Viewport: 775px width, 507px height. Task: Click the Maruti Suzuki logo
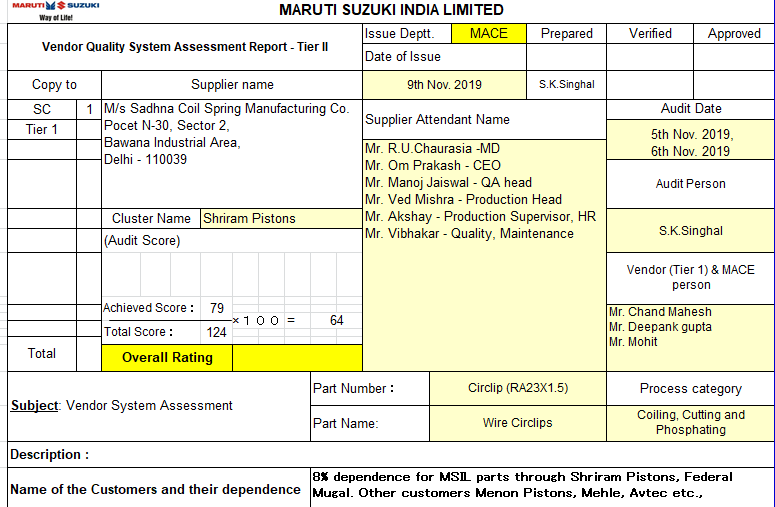(56, 10)
